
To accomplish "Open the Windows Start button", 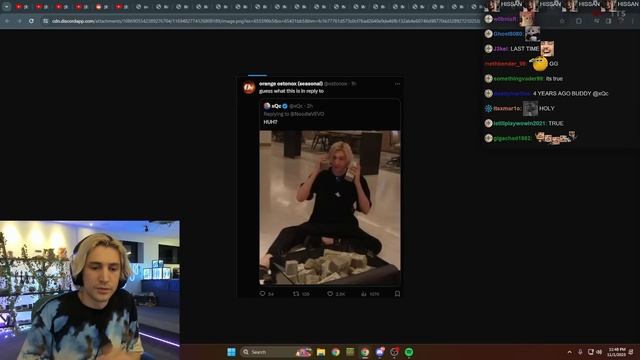I will coord(231,352).
